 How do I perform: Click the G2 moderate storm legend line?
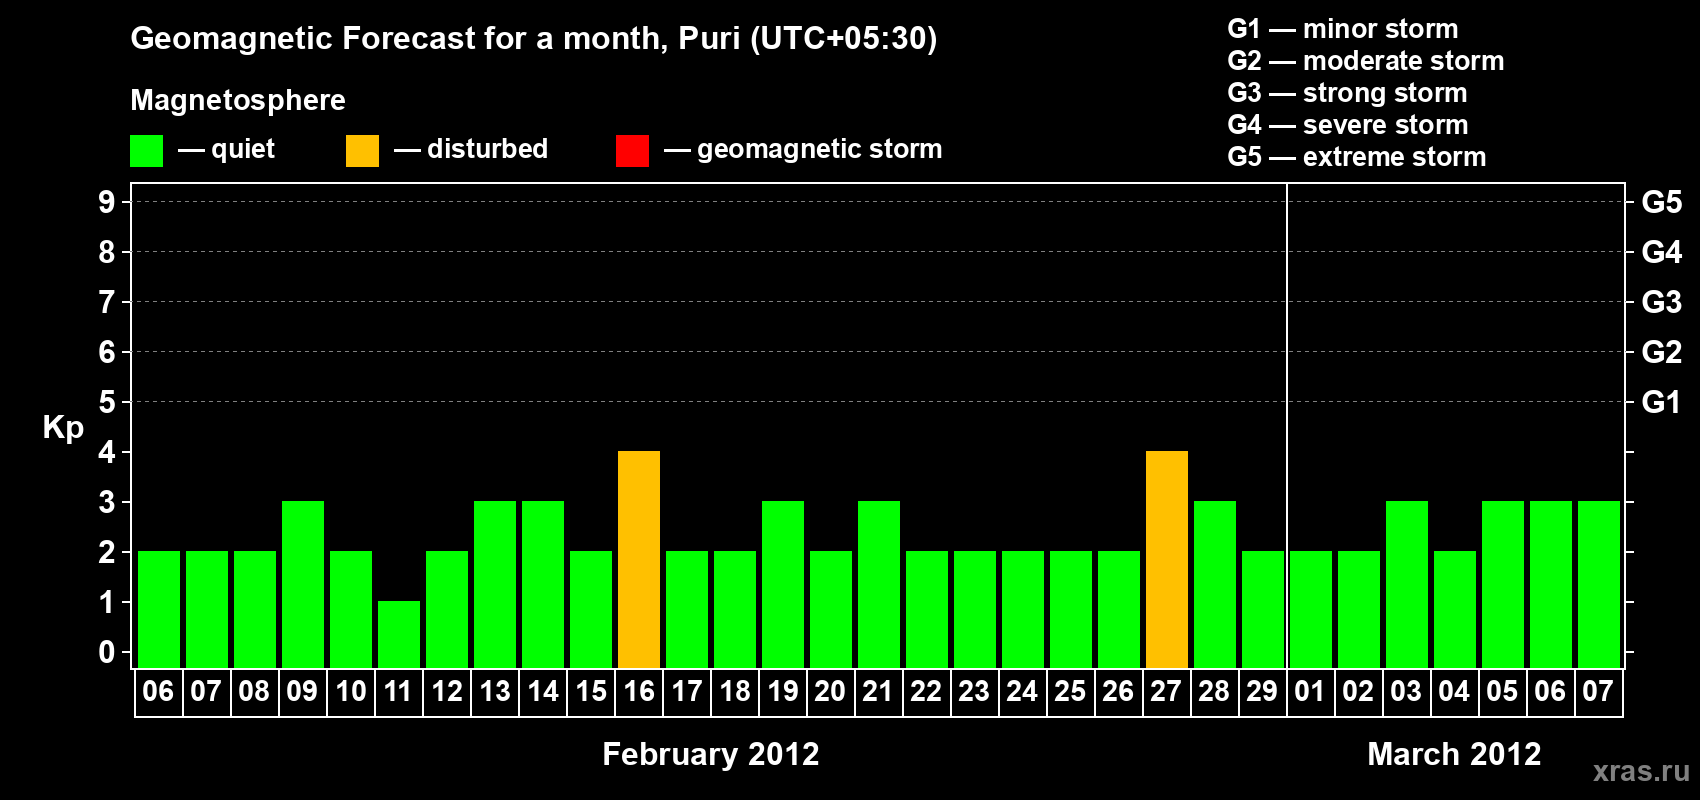(1366, 61)
